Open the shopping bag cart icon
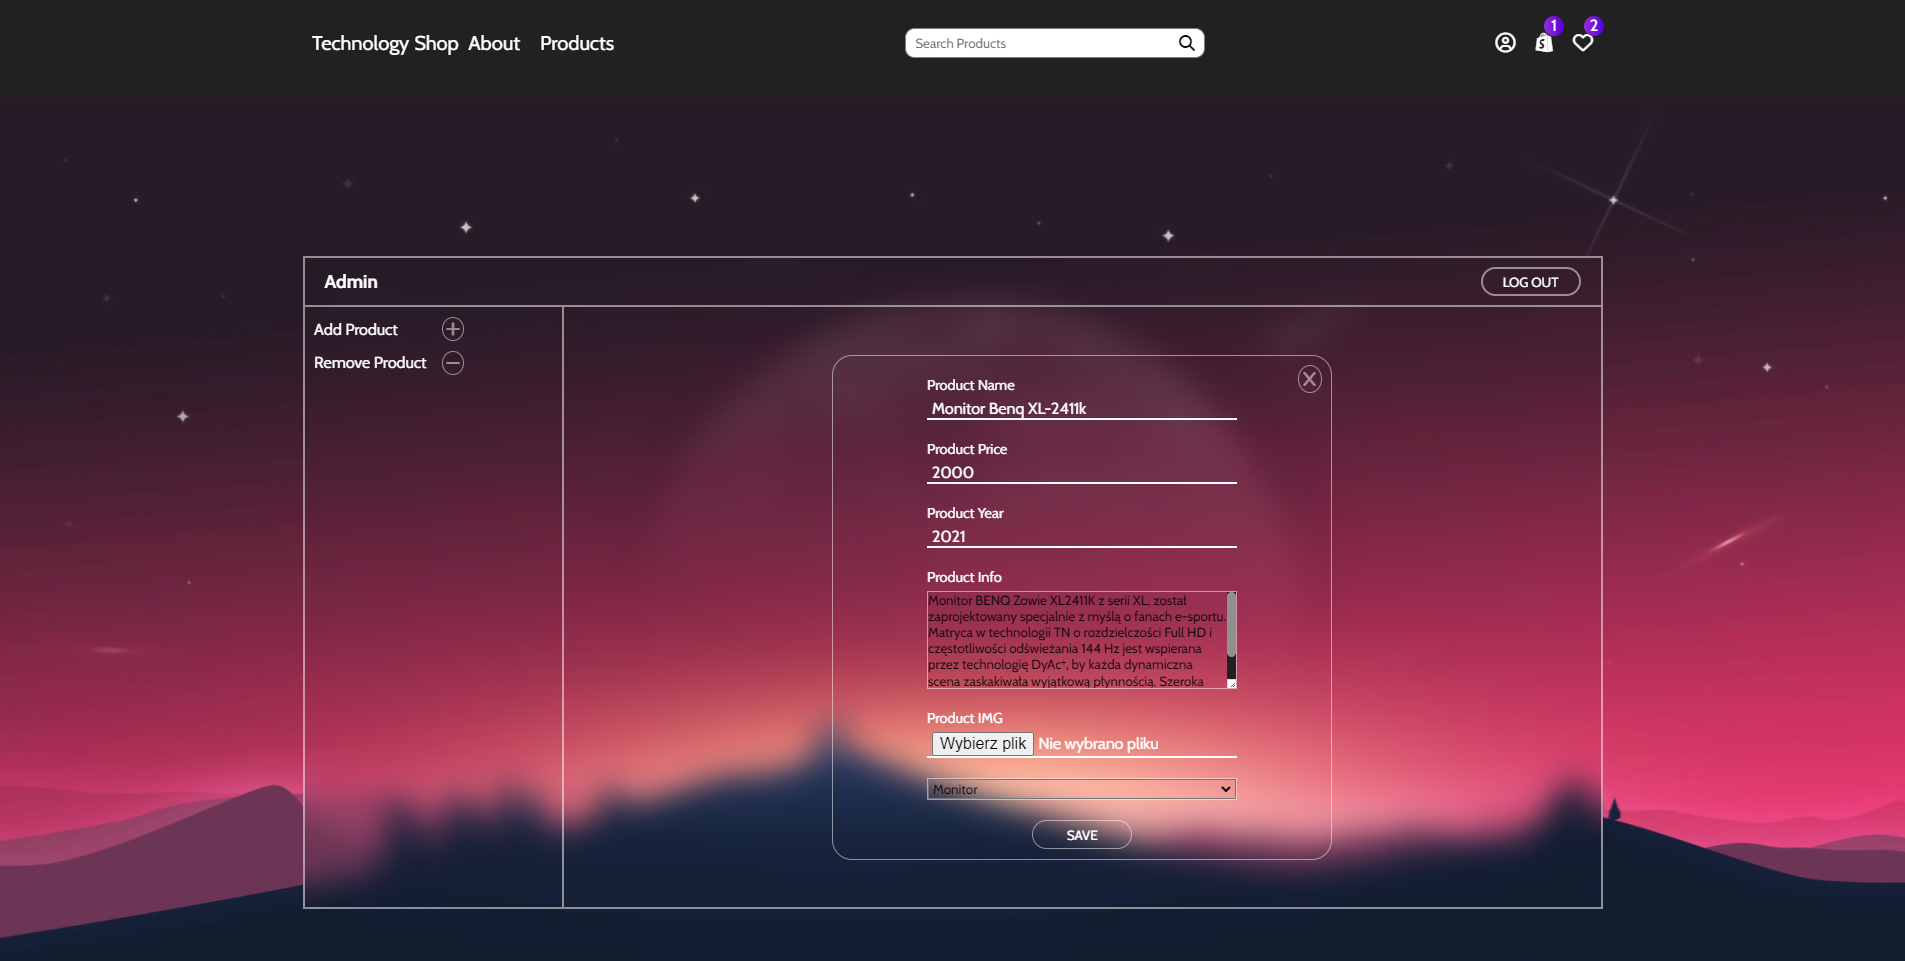1905x961 pixels. click(1544, 43)
